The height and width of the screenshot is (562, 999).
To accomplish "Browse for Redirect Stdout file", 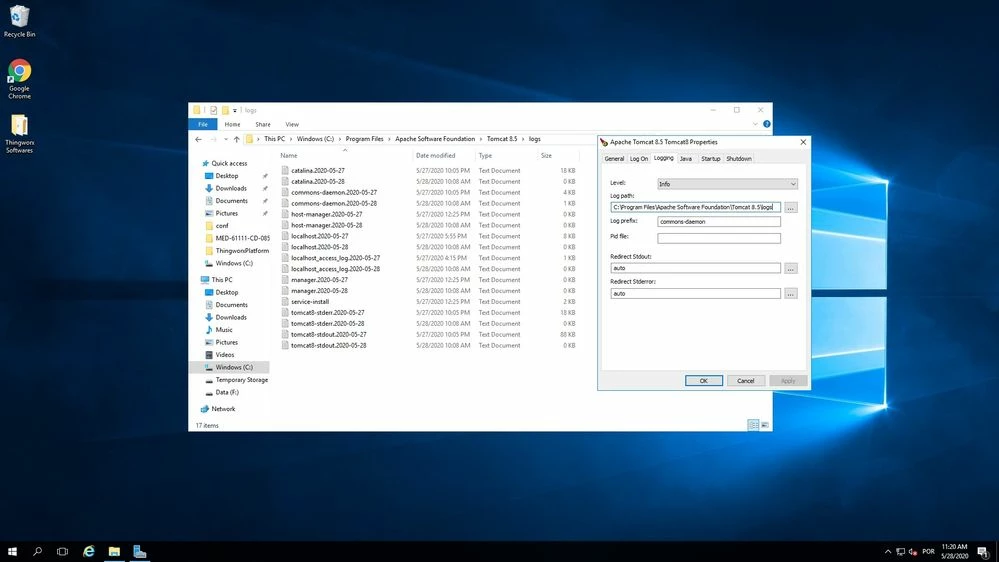I will pos(790,268).
